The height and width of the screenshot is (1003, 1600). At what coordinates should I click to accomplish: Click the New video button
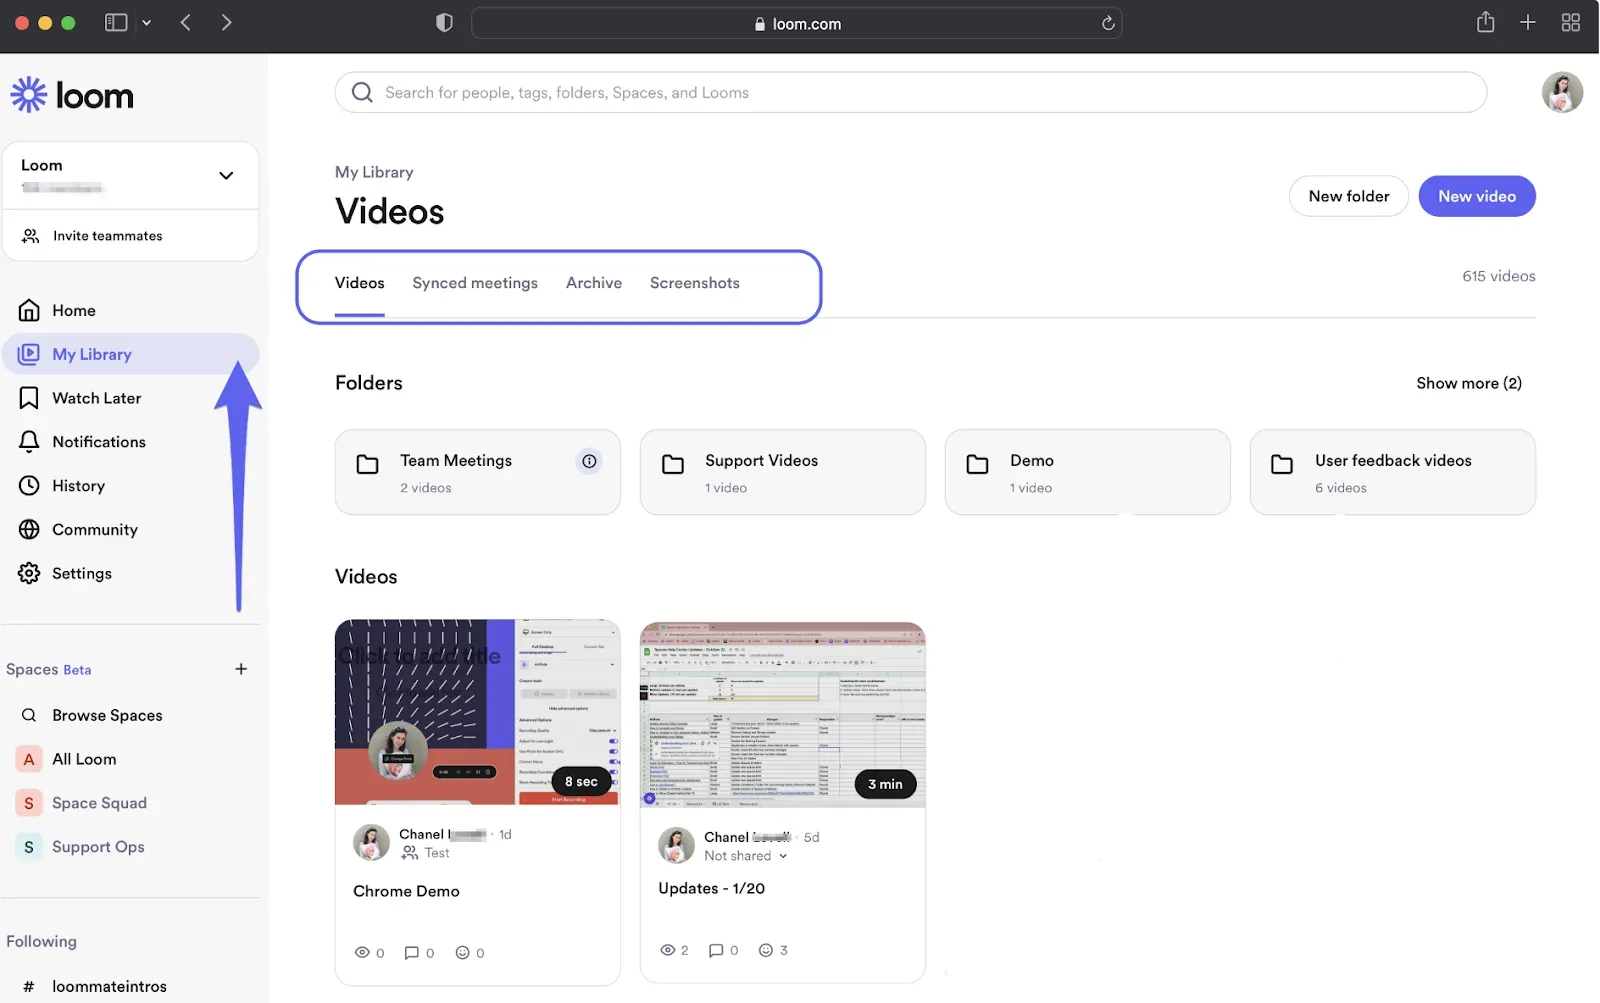pyautogui.click(x=1477, y=196)
